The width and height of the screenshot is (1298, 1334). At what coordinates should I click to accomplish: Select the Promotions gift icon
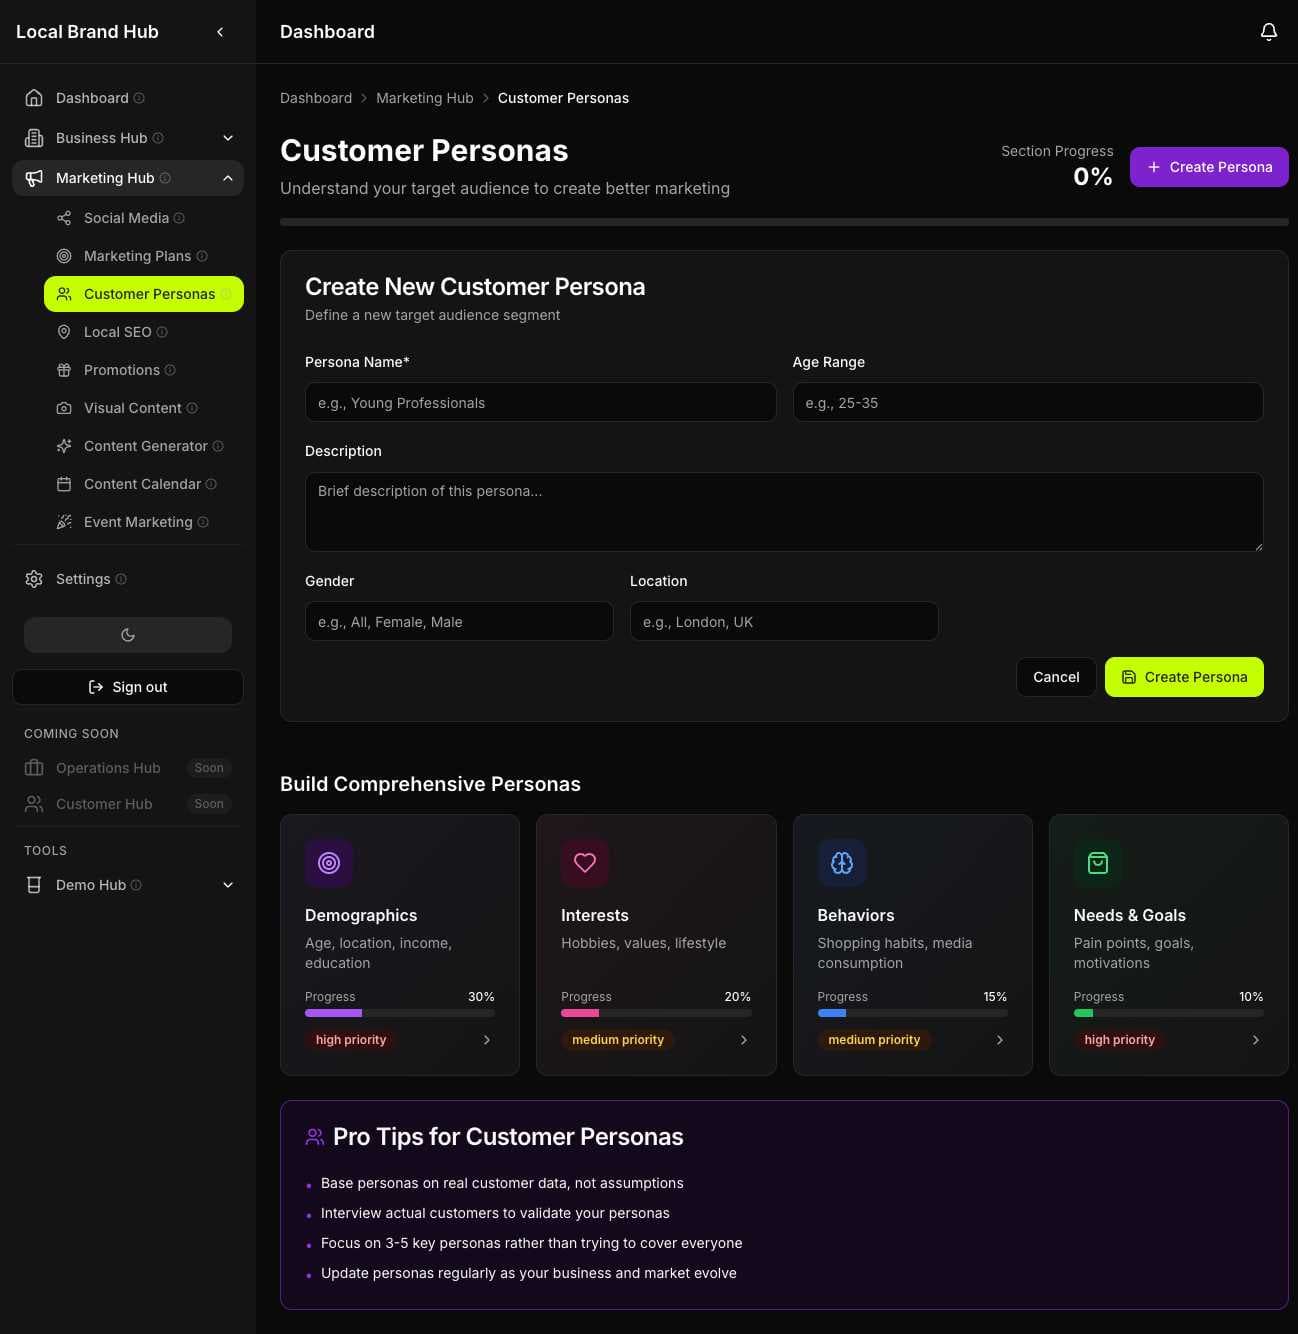(x=64, y=370)
